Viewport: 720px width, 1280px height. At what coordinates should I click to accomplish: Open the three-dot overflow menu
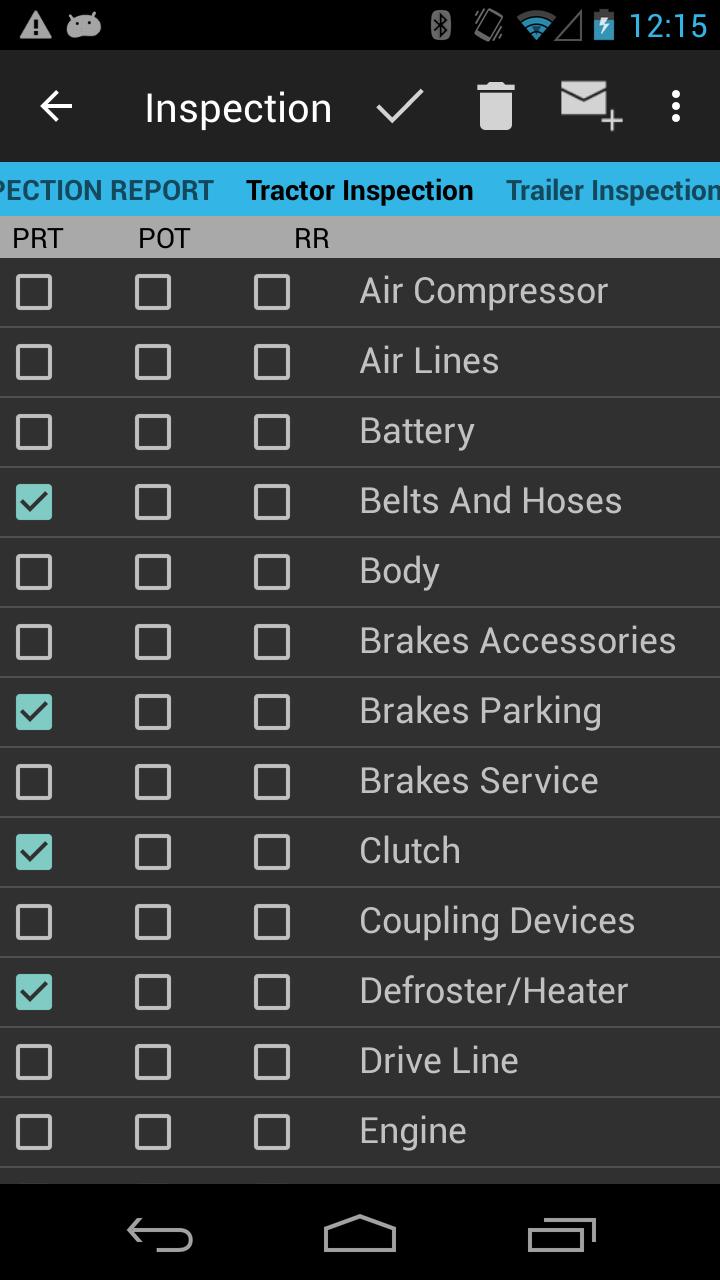pyautogui.click(x=676, y=107)
